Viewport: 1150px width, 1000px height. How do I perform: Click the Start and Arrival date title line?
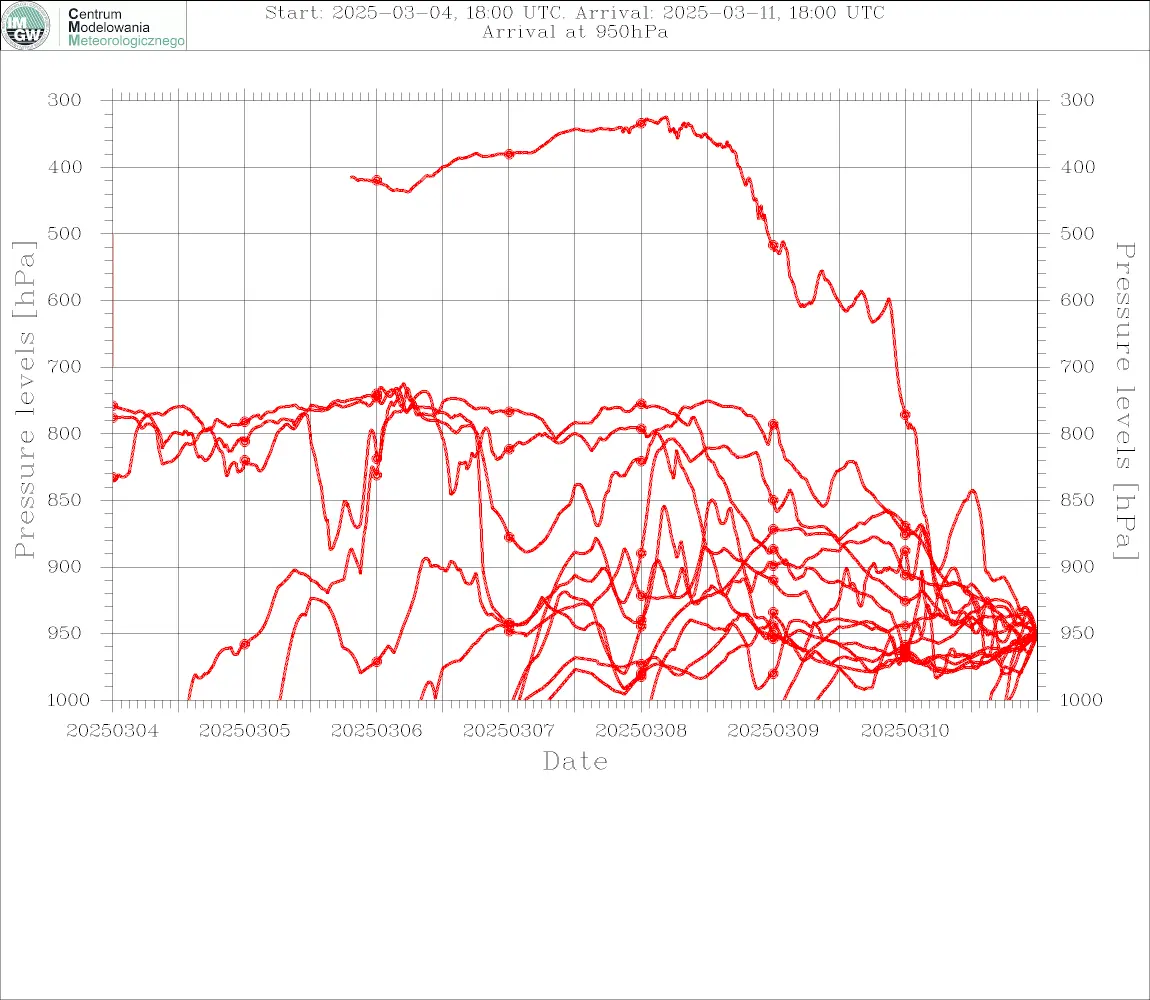(x=575, y=12)
